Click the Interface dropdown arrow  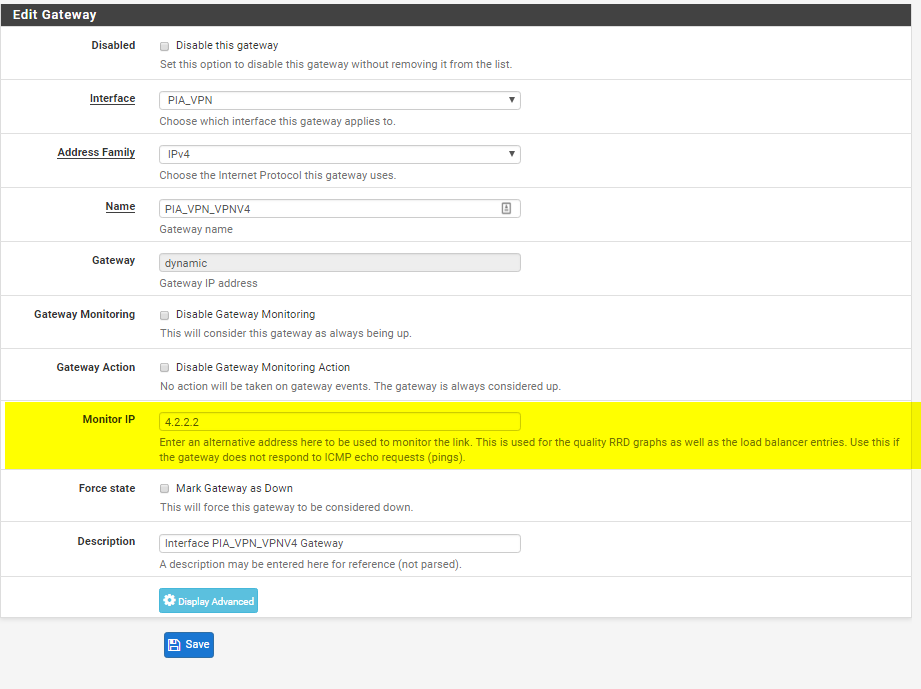tap(512, 100)
